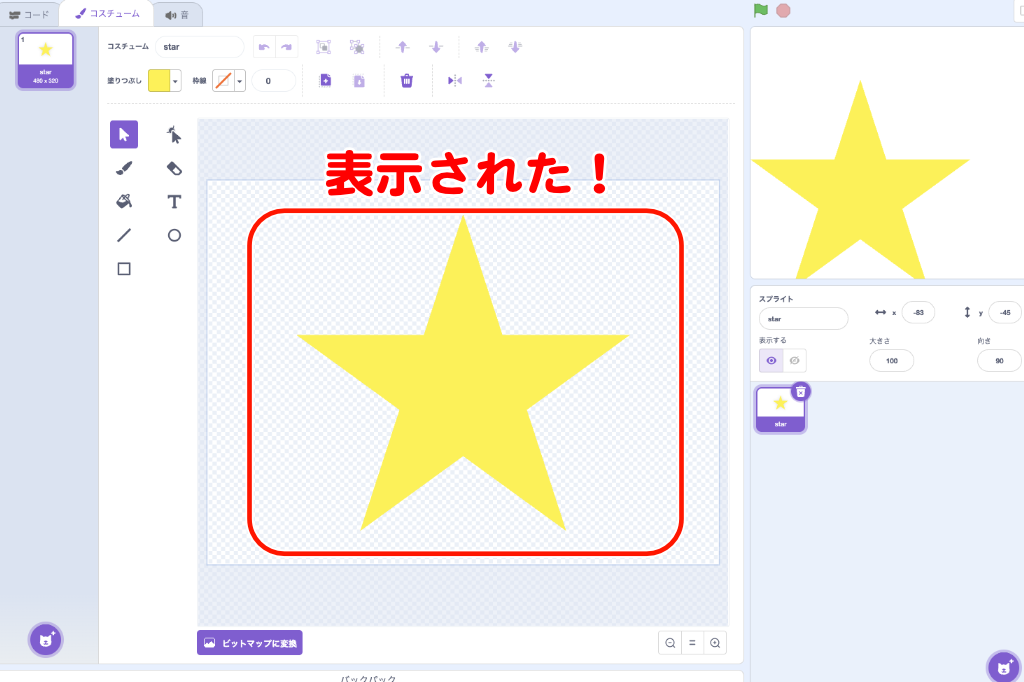1024x682 pixels.
Task: Select the Line drawing tool
Action: pos(124,235)
